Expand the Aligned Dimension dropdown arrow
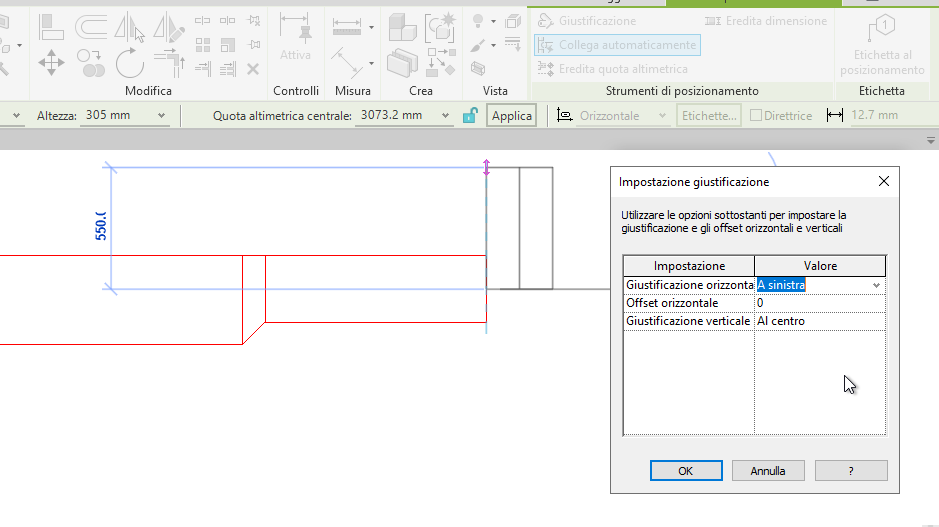The height and width of the screenshot is (527, 939). (372, 63)
